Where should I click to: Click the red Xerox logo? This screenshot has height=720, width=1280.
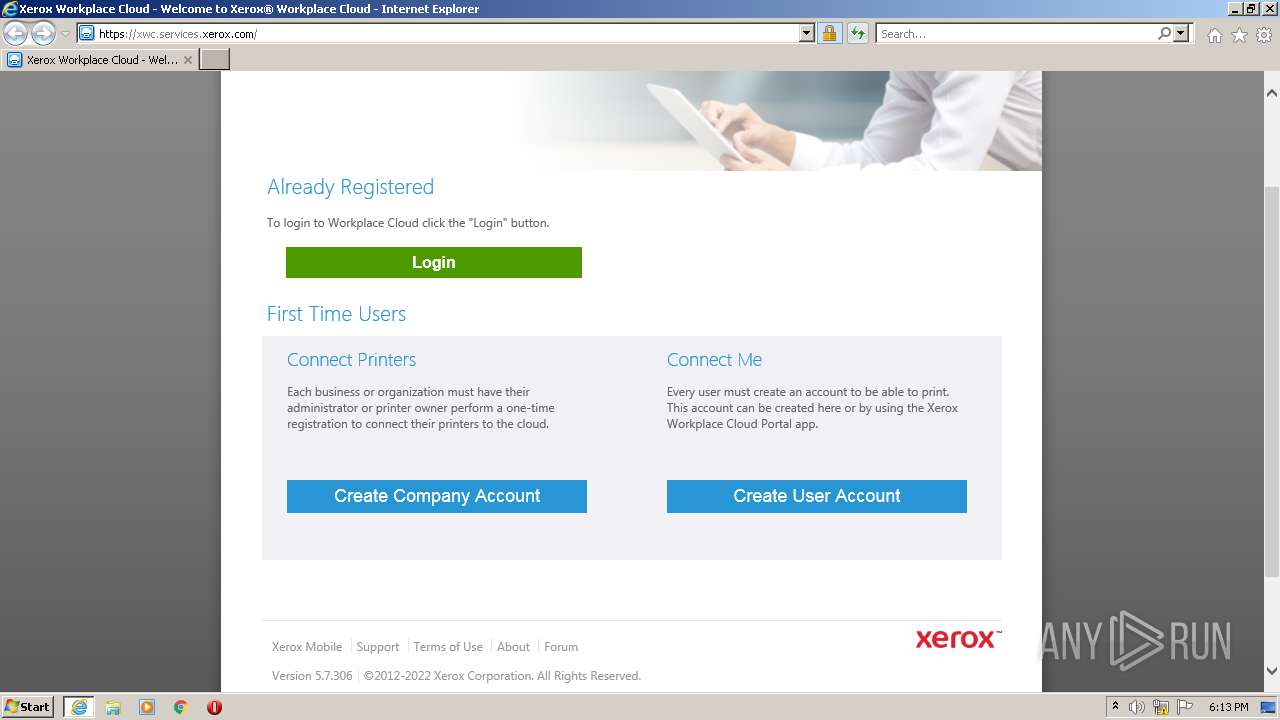[x=958, y=639]
